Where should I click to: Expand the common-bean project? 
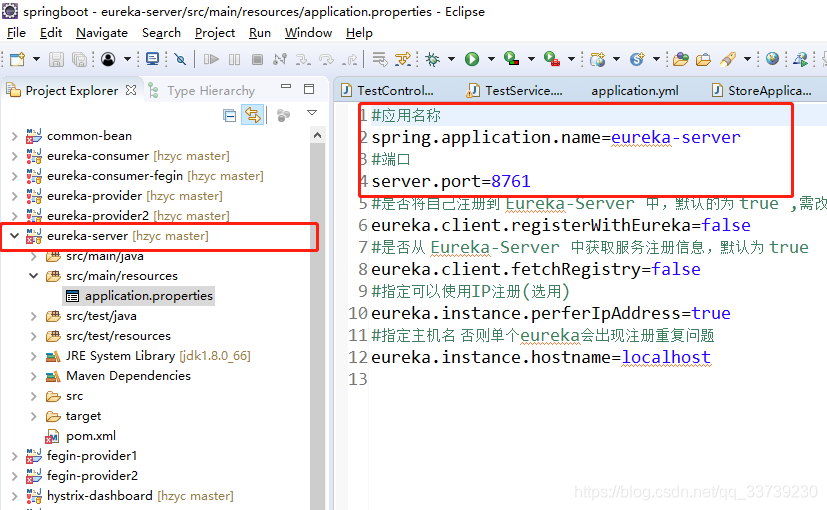[14, 136]
